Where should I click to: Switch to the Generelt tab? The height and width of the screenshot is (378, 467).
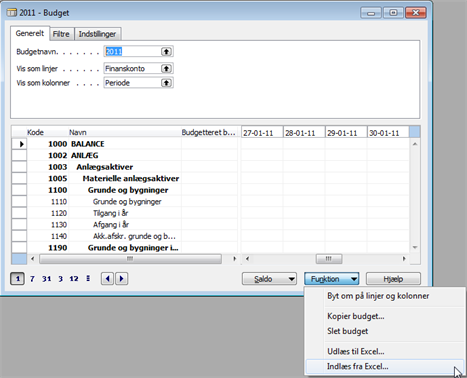coord(30,33)
